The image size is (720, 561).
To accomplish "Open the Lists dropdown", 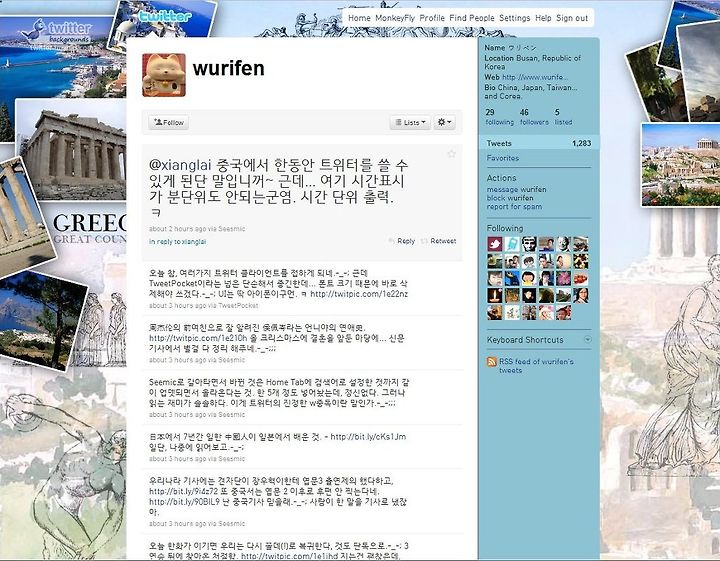I will click(x=411, y=122).
